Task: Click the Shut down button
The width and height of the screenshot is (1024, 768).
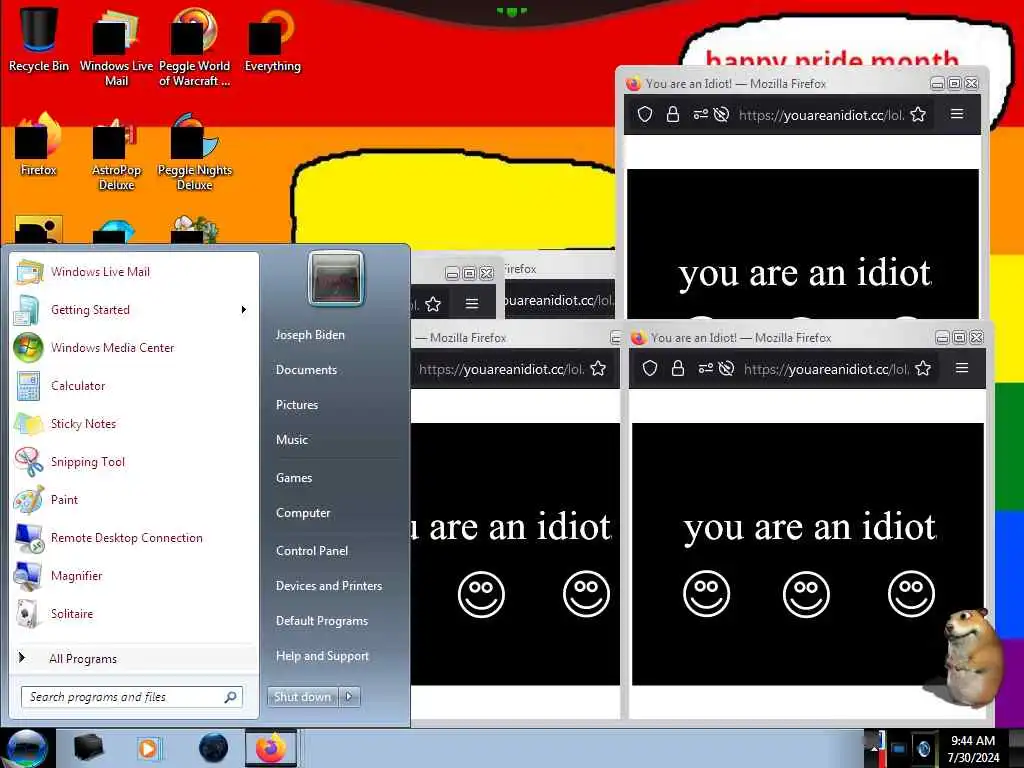Action: (302, 697)
